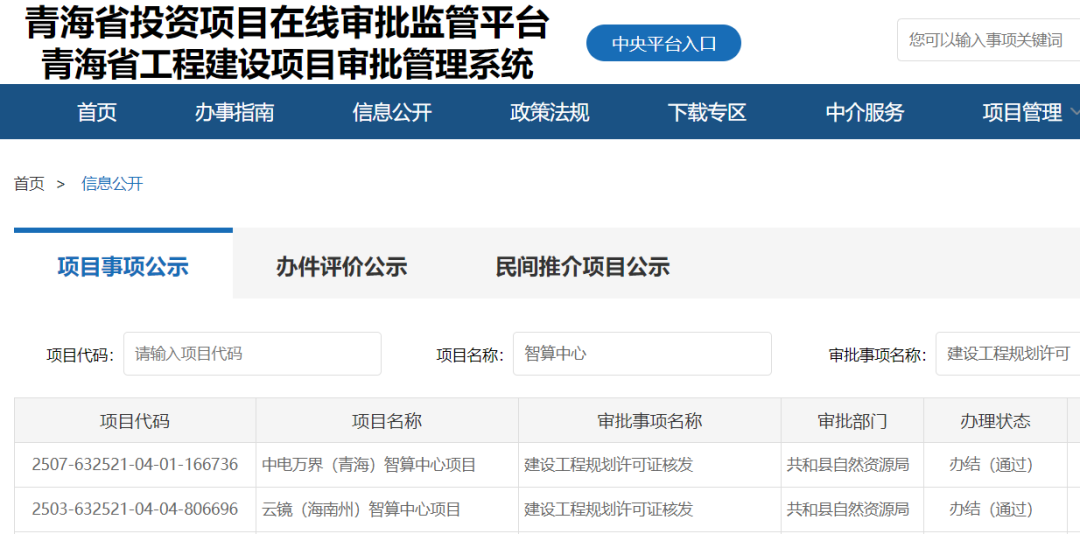1080x534 pixels.
Task: Open 中介服务 in the navigation bar
Action: pos(864,113)
